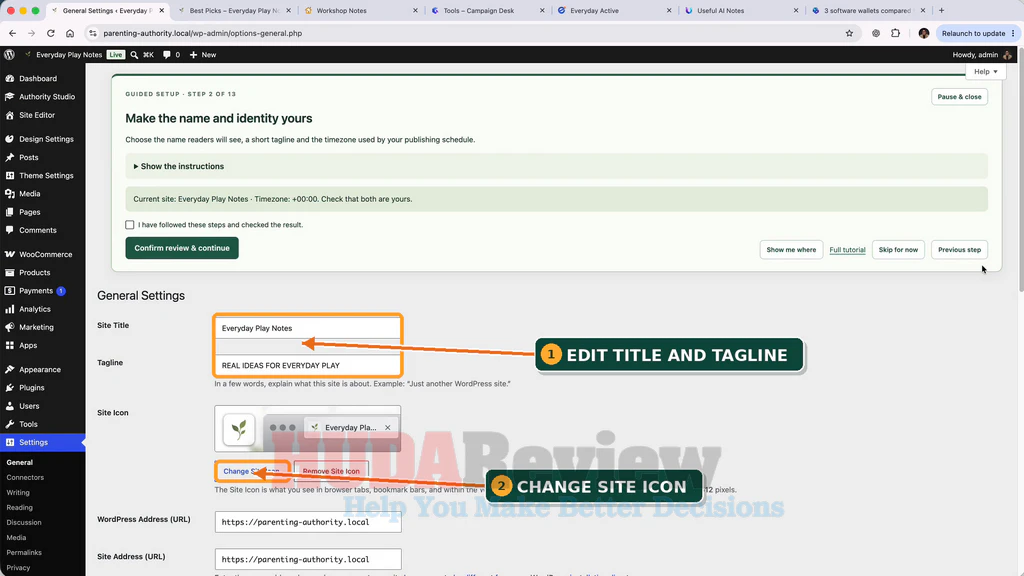Click the WordPress Address URL field

point(308,522)
